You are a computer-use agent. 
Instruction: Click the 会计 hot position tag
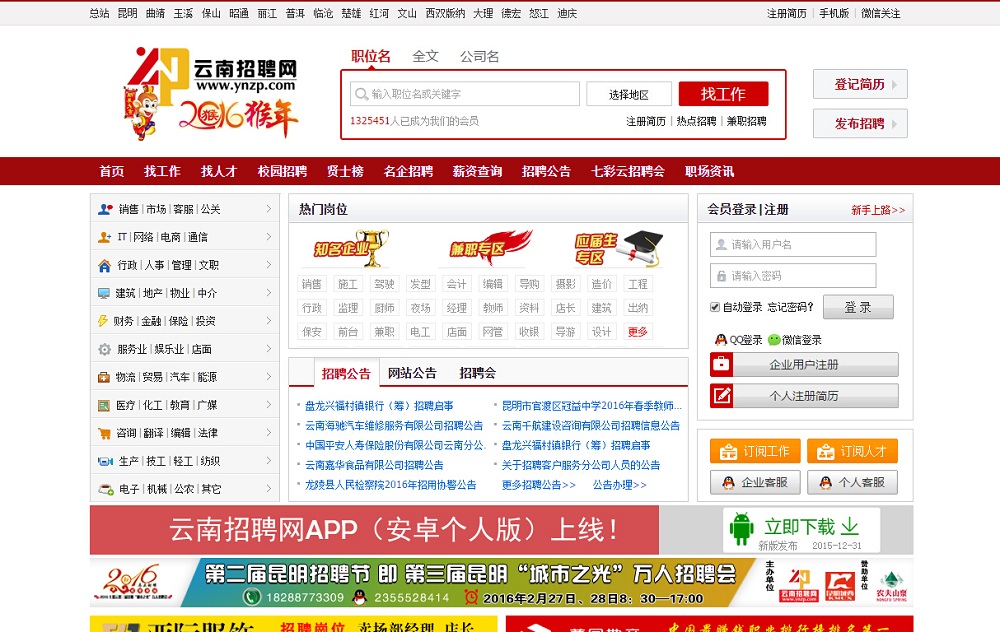click(x=457, y=284)
